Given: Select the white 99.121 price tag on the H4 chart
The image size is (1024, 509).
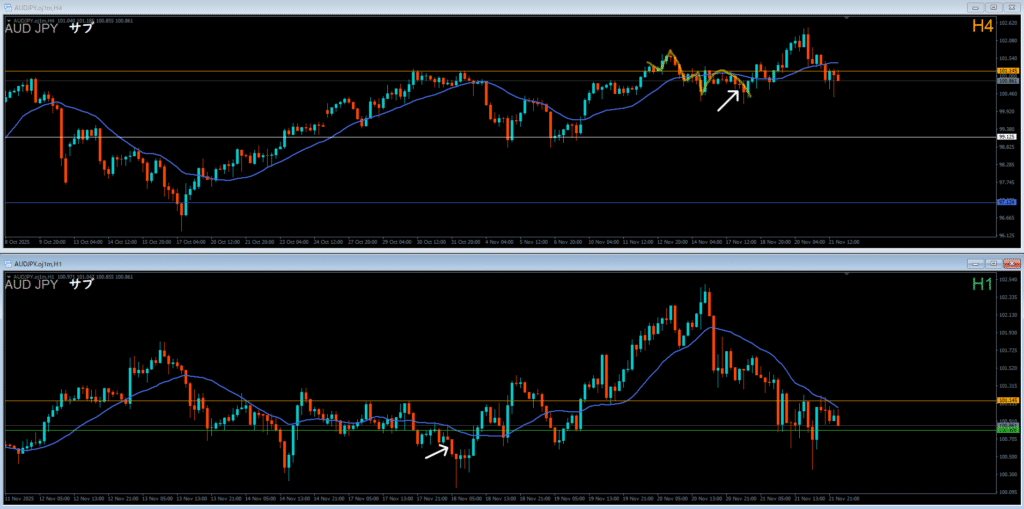Looking at the screenshot, I should tap(1005, 137).
